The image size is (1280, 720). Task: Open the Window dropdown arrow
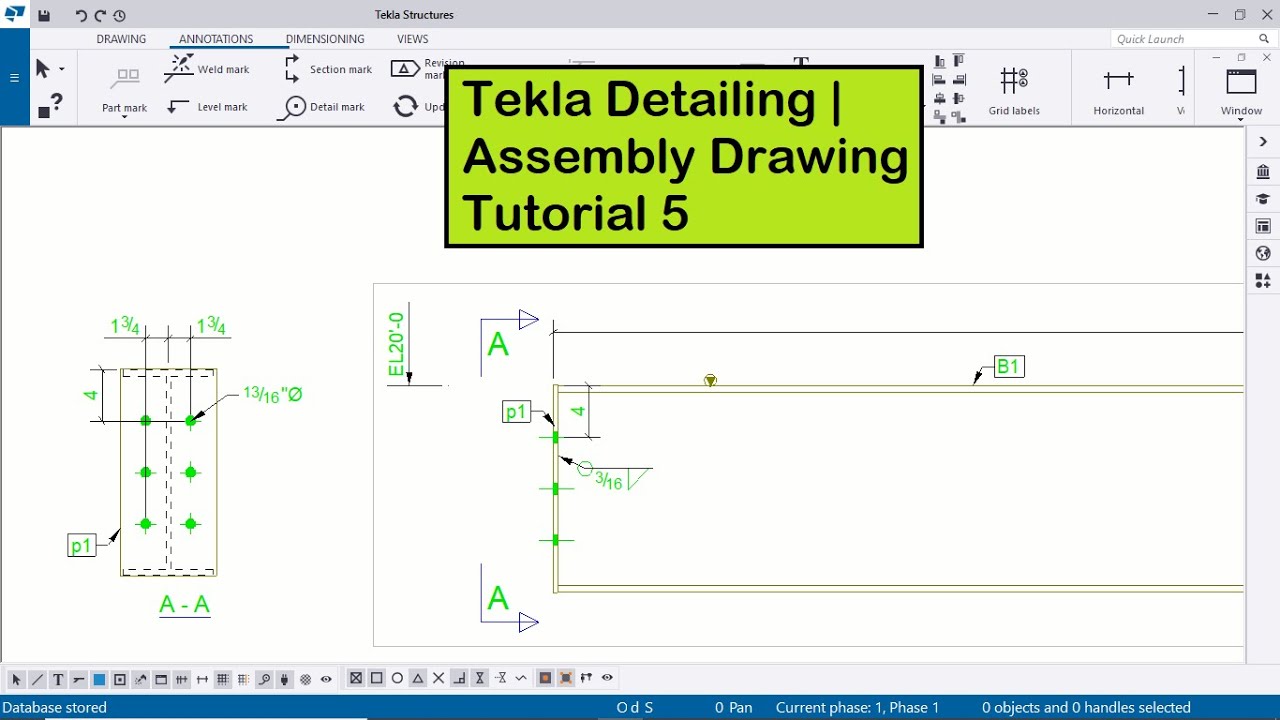pos(1241,121)
